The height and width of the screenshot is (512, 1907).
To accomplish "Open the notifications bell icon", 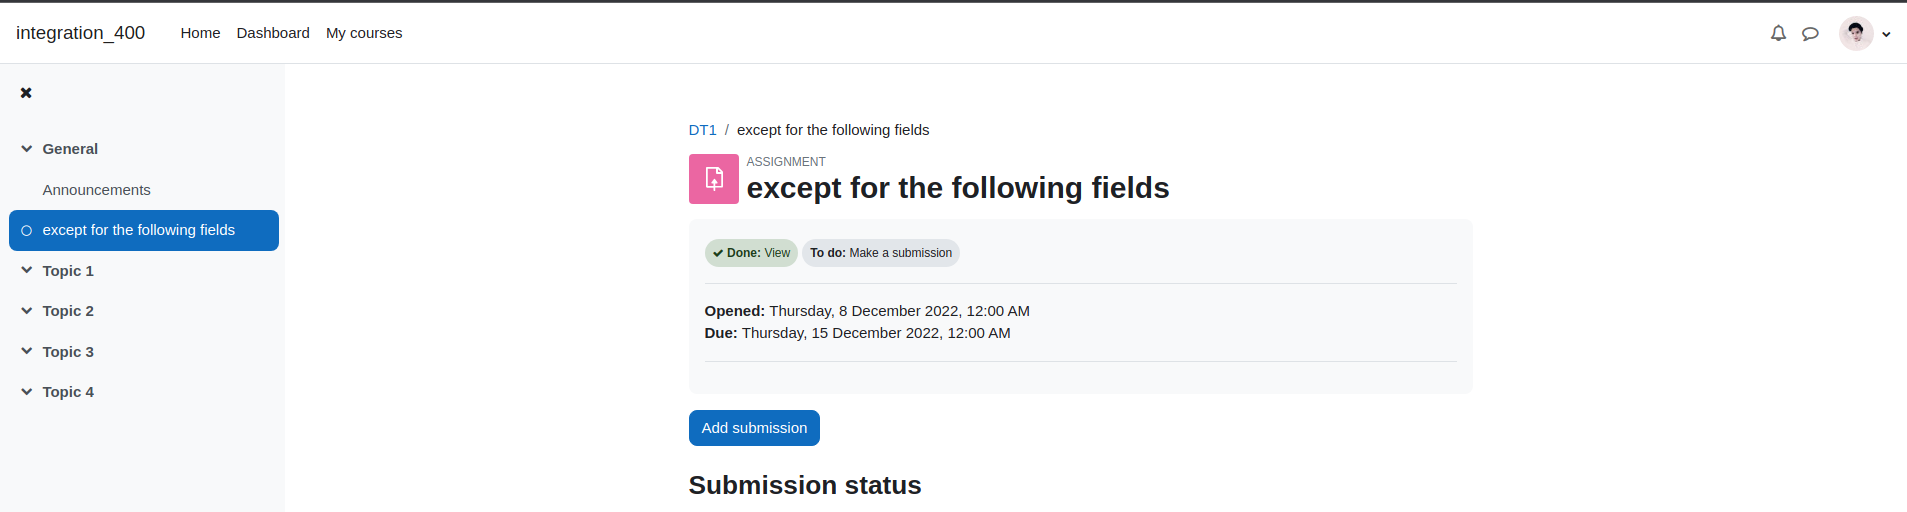I will click(1778, 33).
